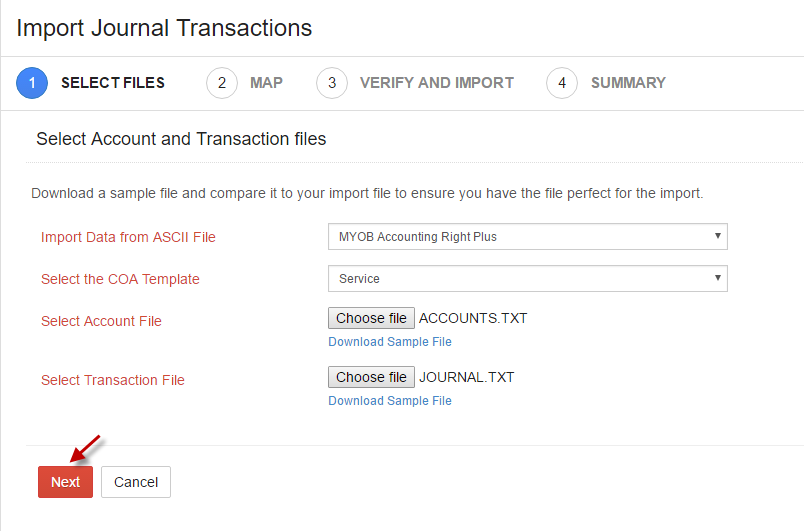804x531 pixels.
Task: Click the JOURNAL.TXT file name
Action: click(467, 377)
